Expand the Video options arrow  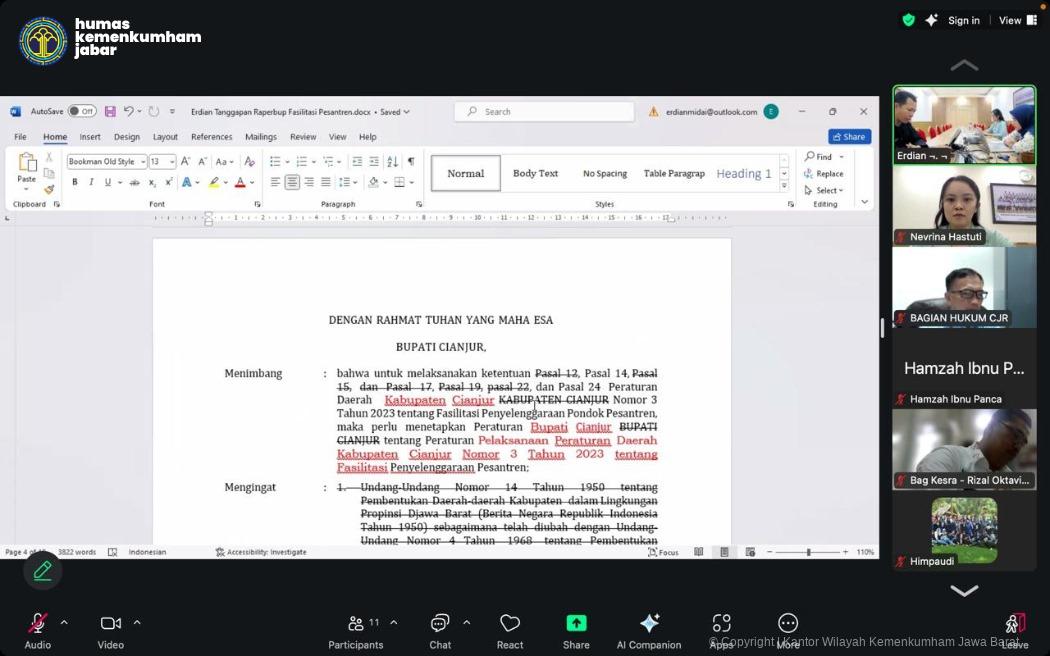pyautogui.click(x=137, y=623)
